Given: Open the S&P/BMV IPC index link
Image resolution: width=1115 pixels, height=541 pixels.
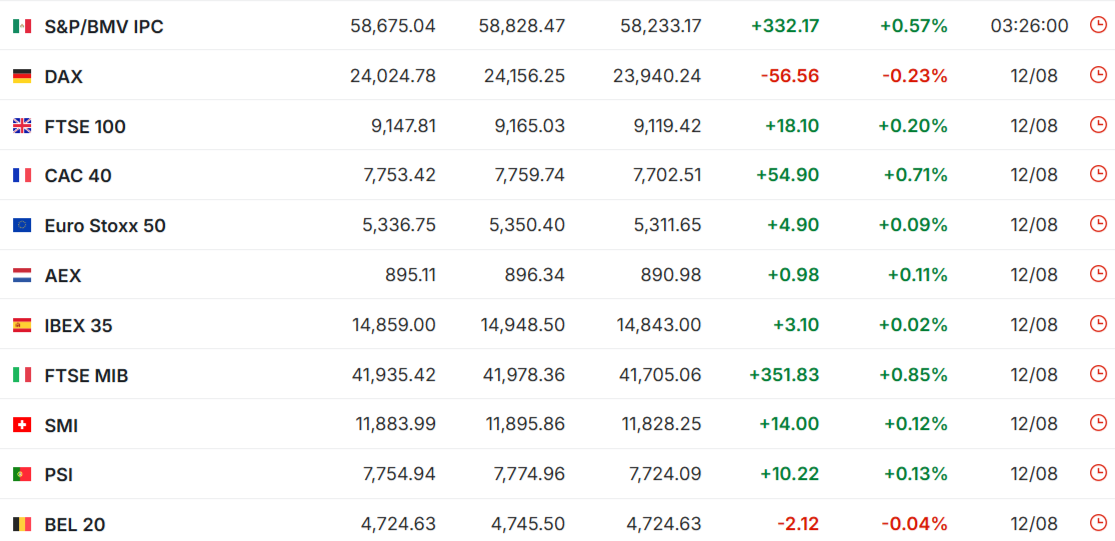Looking at the screenshot, I should (x=104, y=27).
